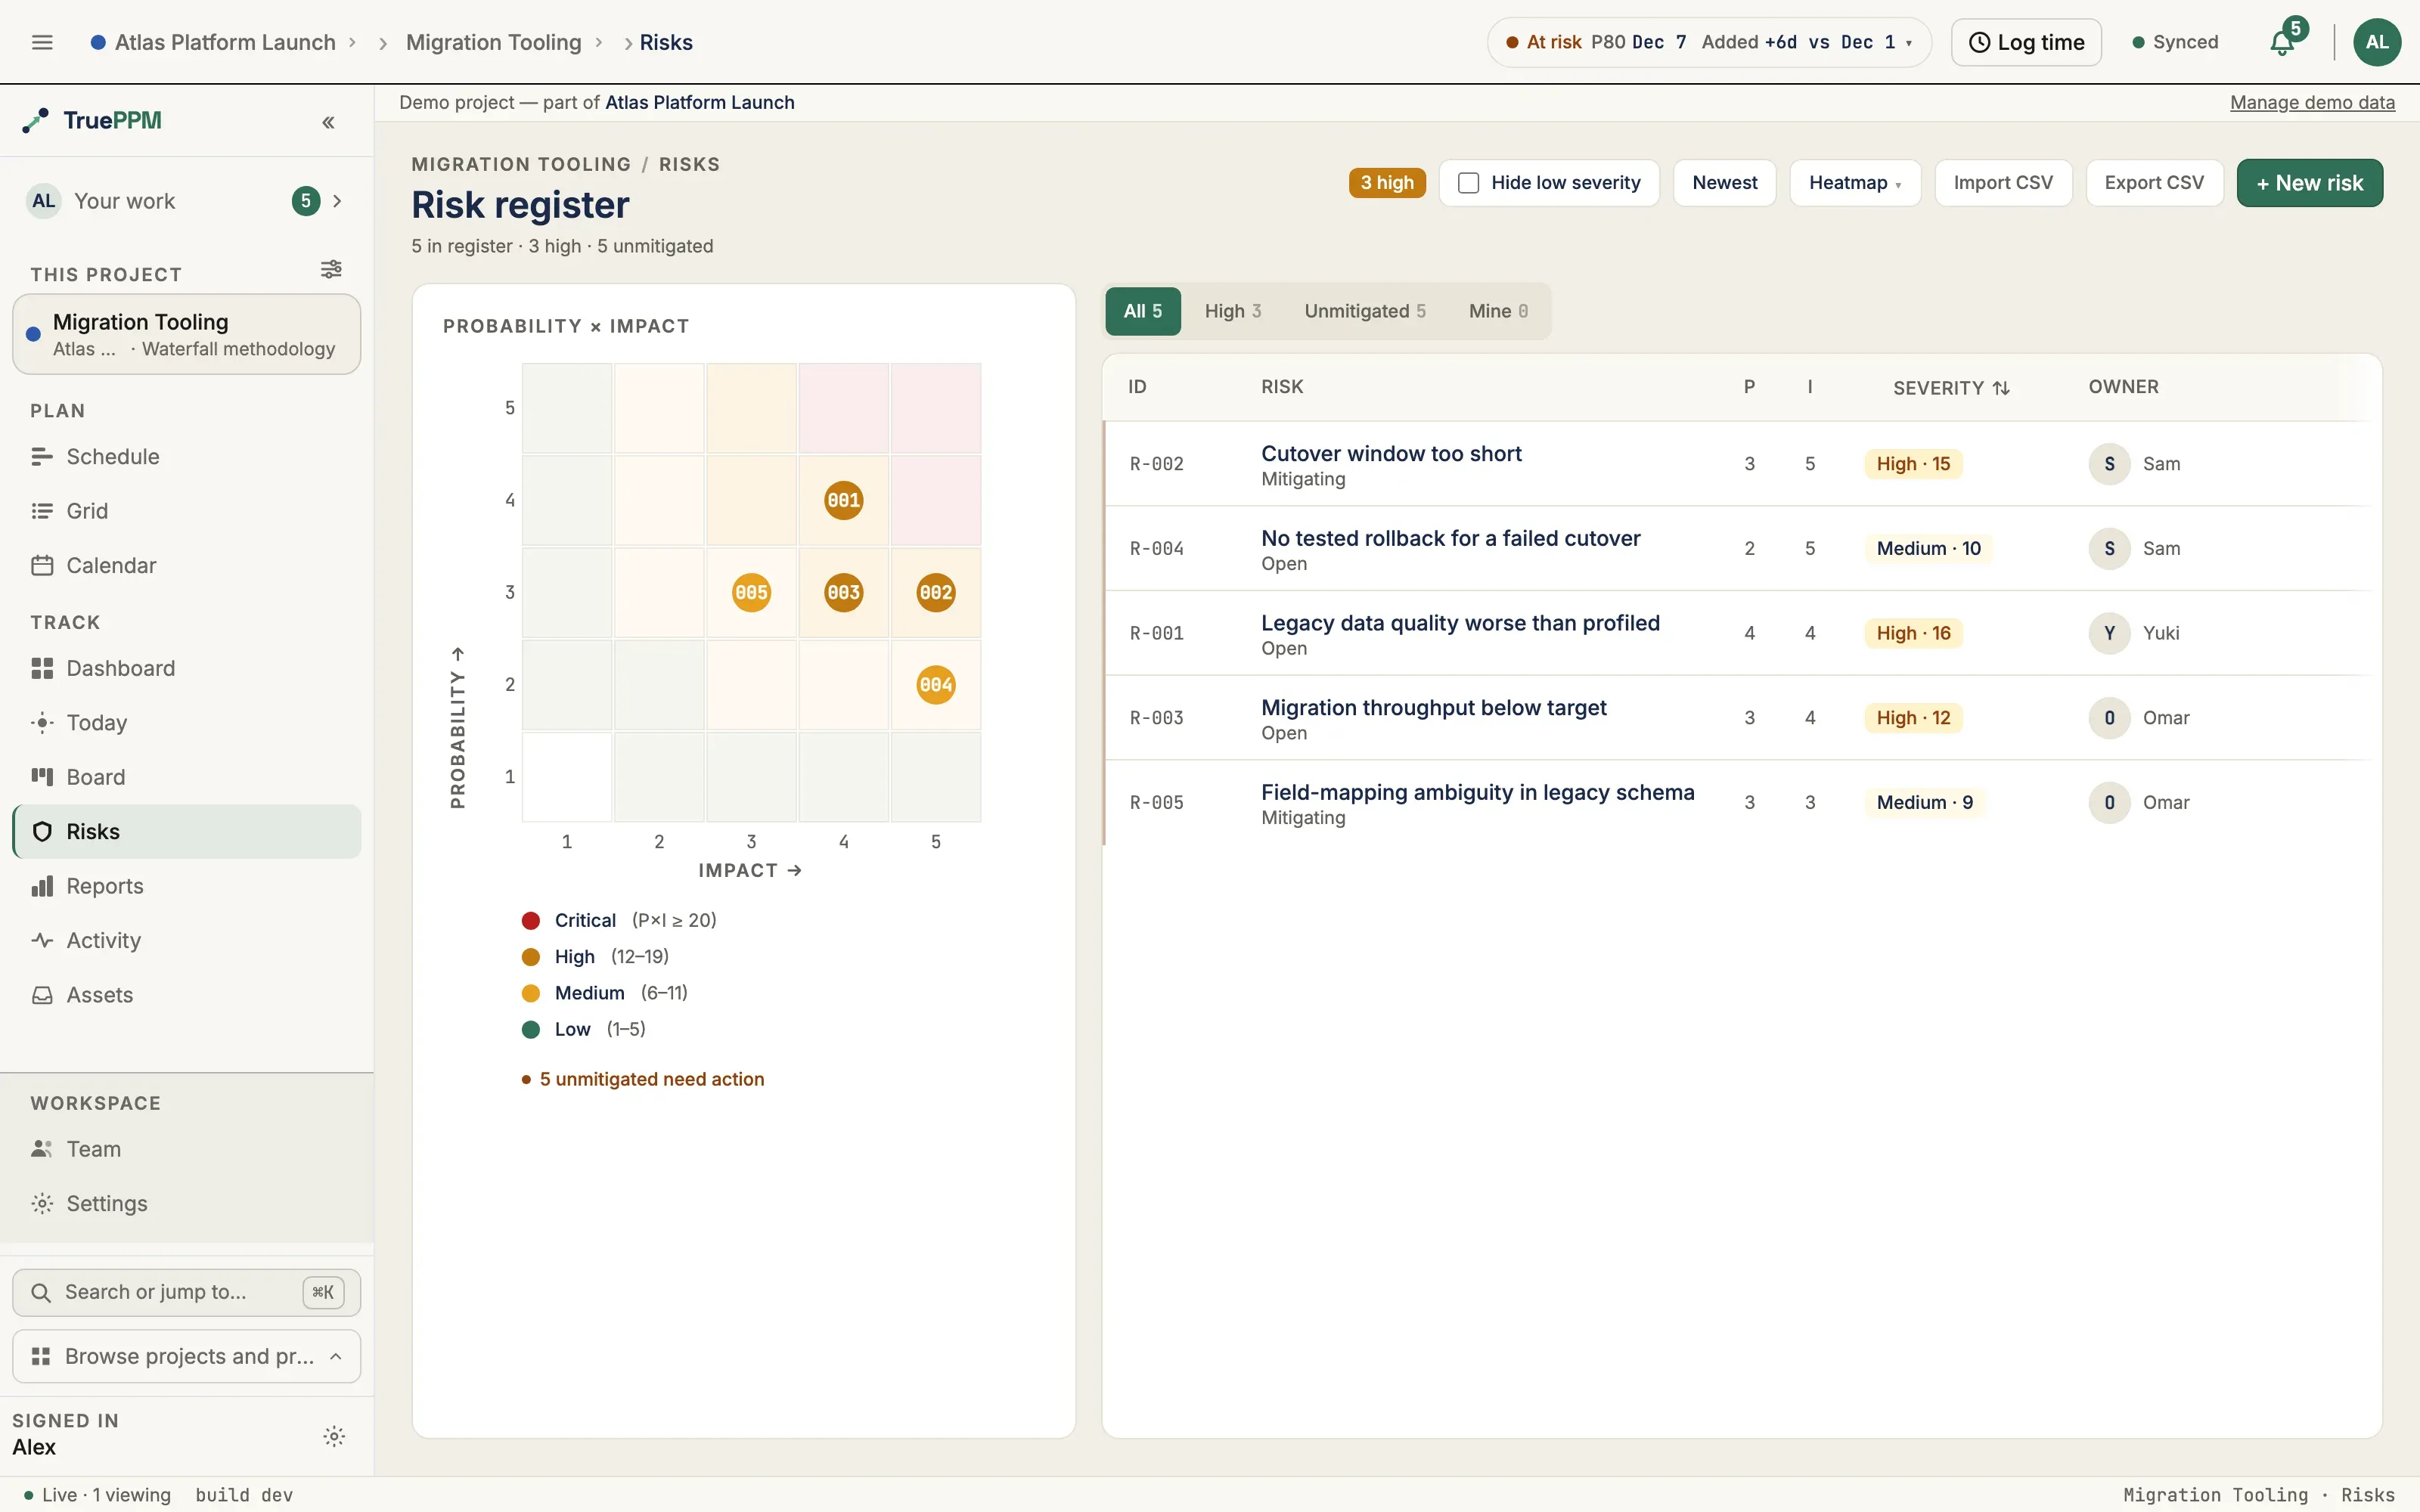Collapse the sidebar with double-chevron icon
Viewport: 2420px width, 1512px height.
pos(328,122)
